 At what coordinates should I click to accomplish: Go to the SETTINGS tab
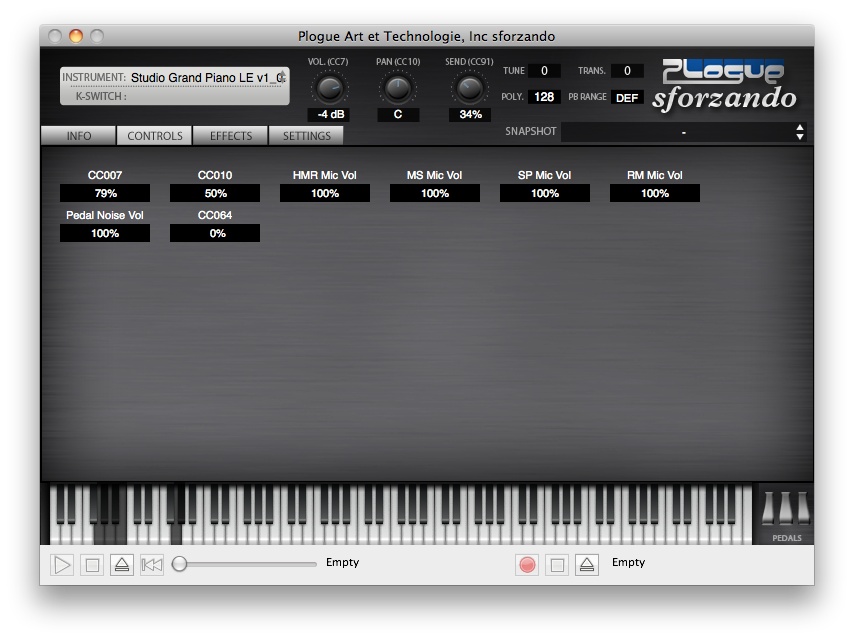(306, 136)
